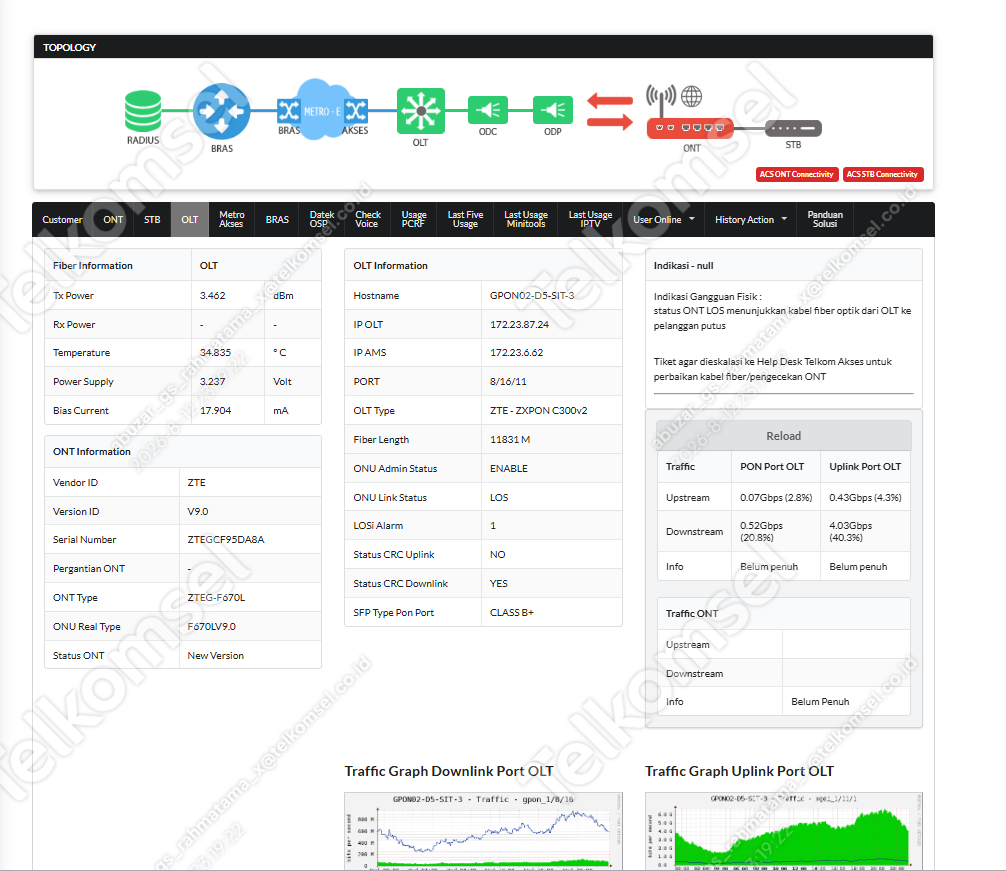Click the Tx Power value 3.462
Viewport: 1006px width, 871px height.
tap(212, 296)
